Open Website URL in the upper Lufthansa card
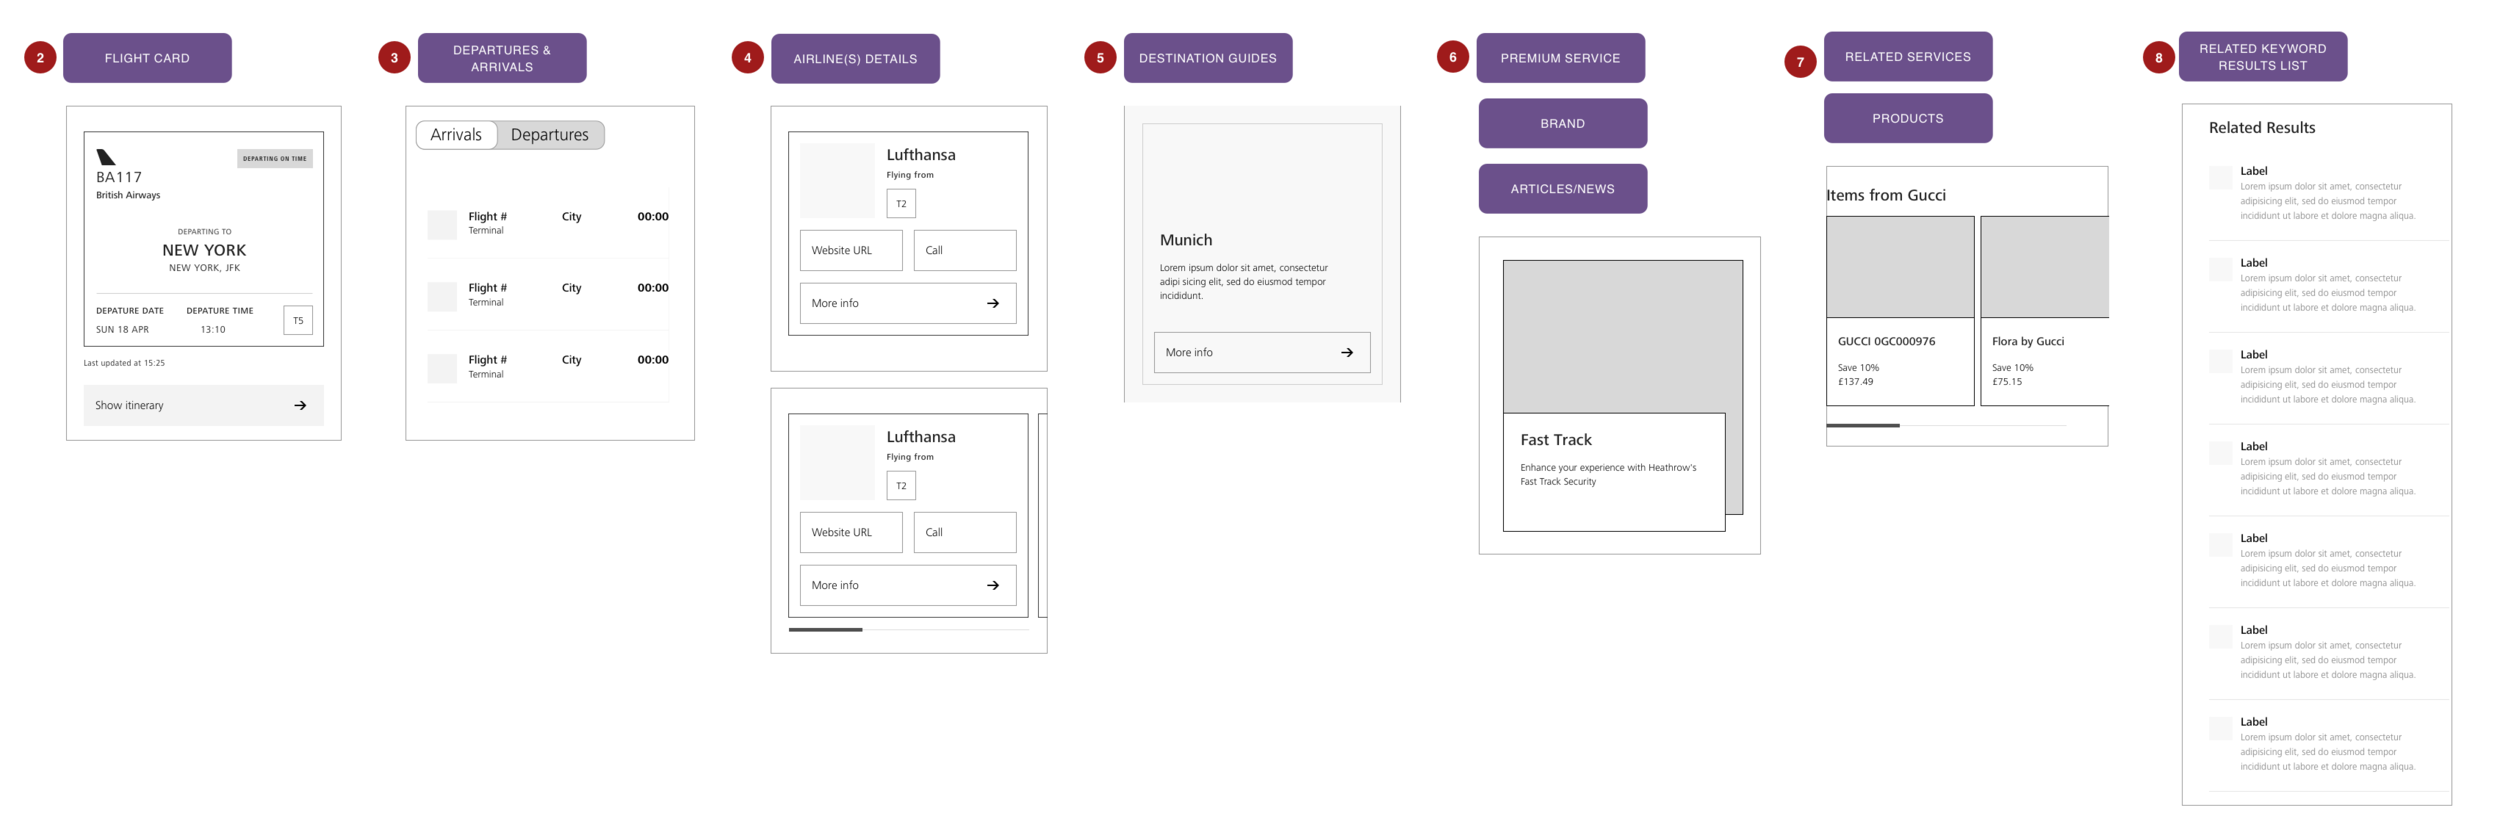 coord(851,250)
